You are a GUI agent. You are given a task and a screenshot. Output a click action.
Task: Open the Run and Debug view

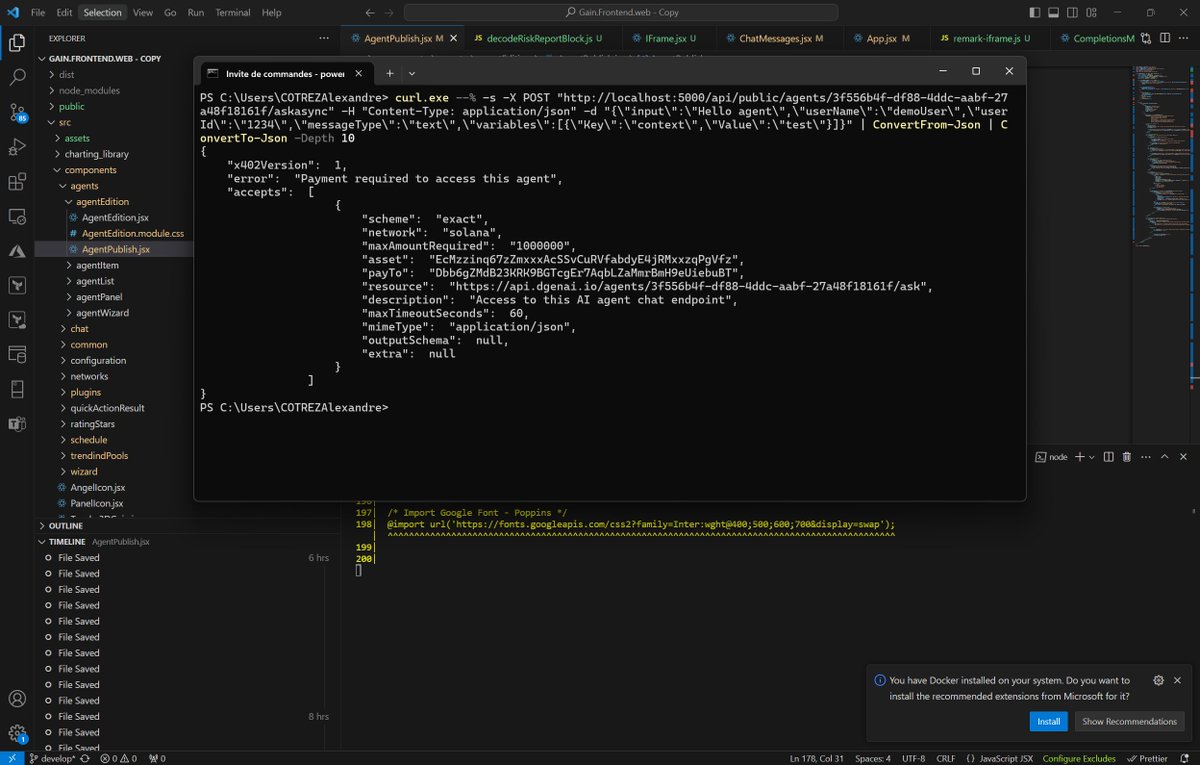(x=17, y=147)
